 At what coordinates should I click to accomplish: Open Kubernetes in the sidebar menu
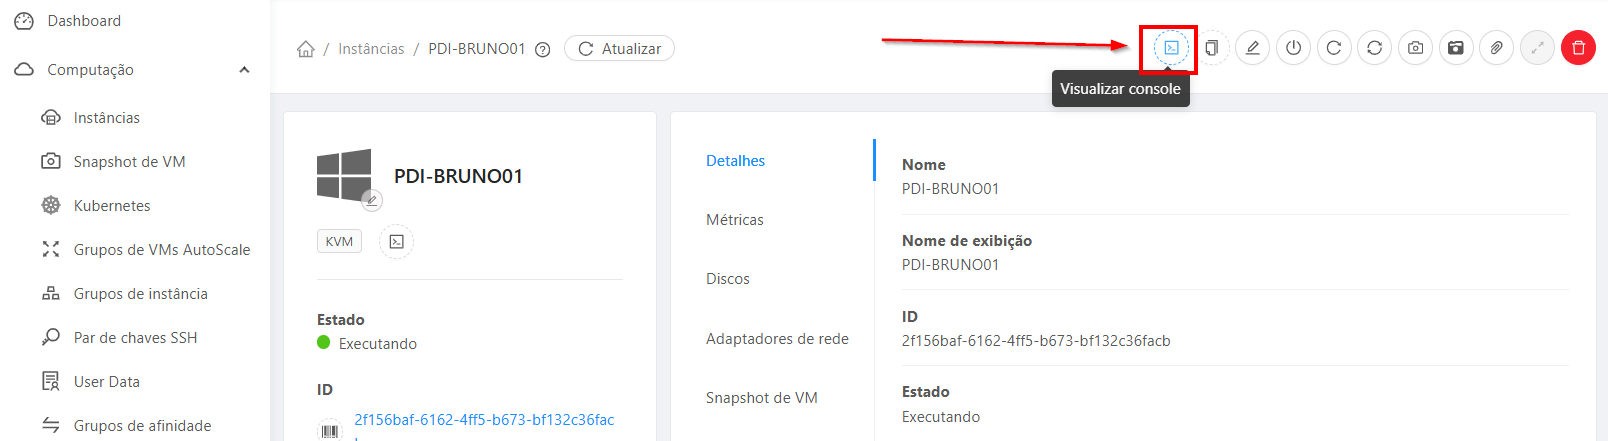[x=112, y=206]
